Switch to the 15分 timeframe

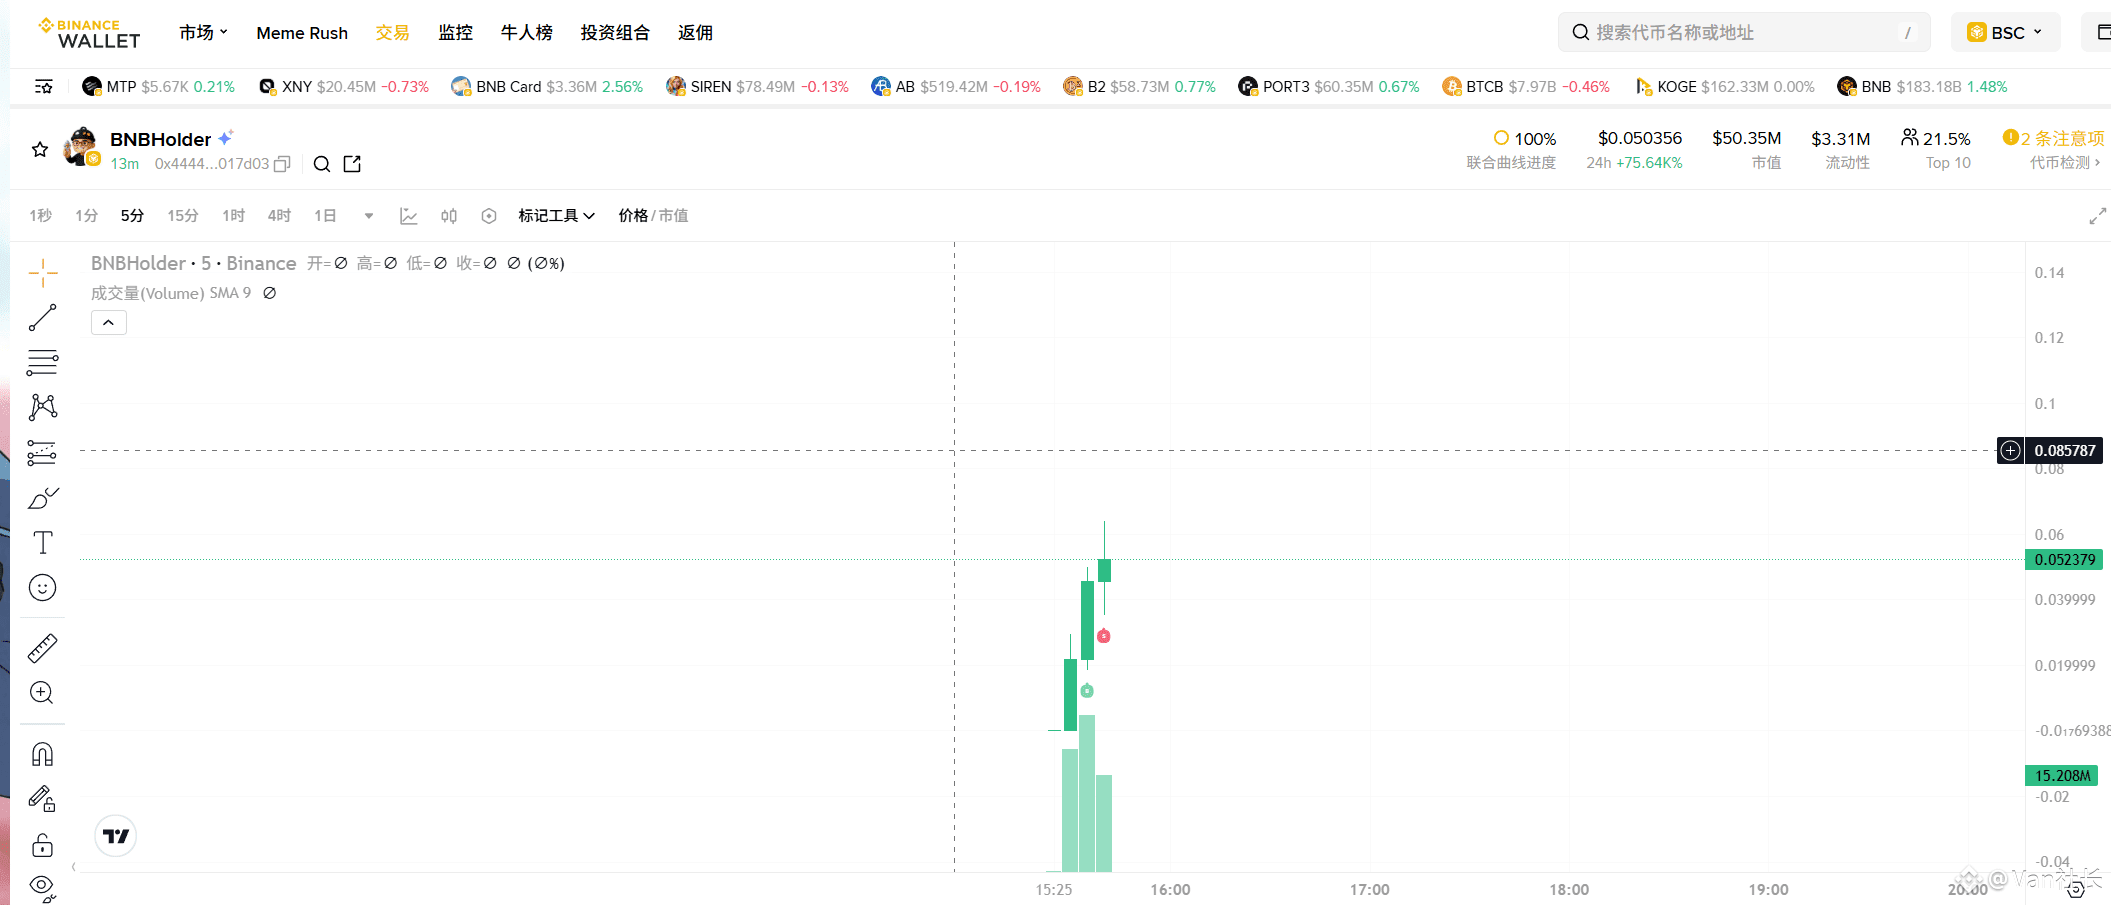pos(182,216)
